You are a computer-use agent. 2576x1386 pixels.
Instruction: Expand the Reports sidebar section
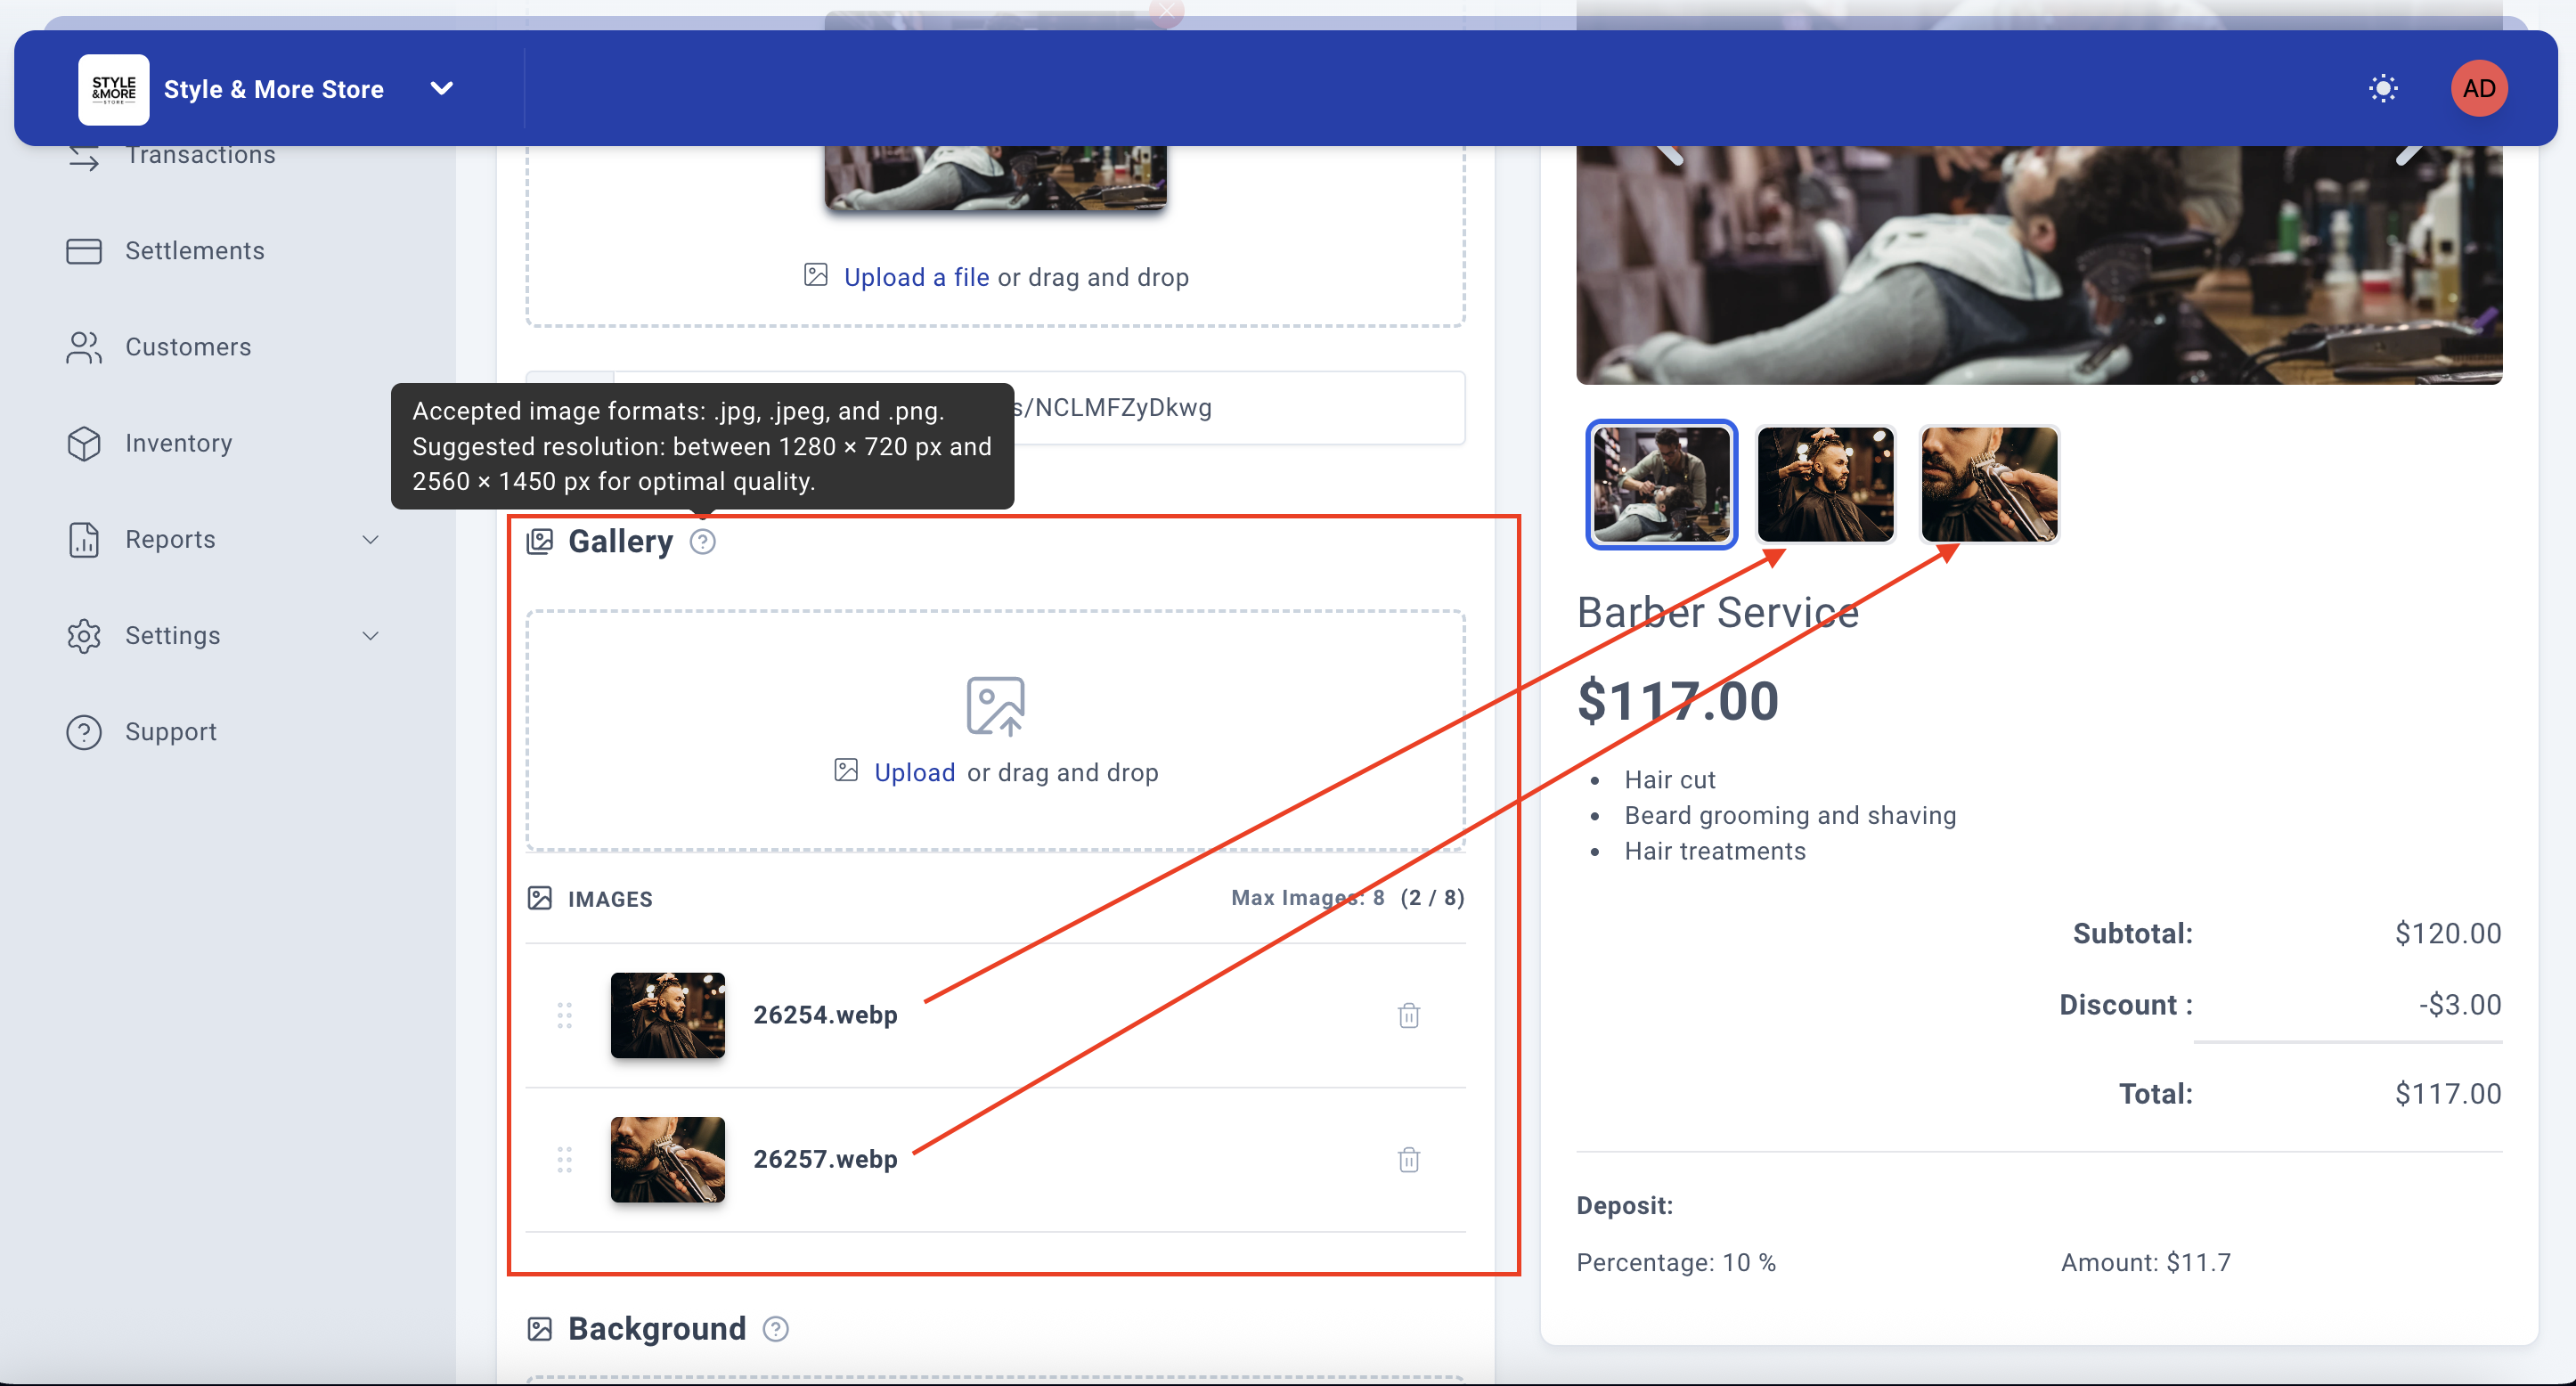[370, 539]
